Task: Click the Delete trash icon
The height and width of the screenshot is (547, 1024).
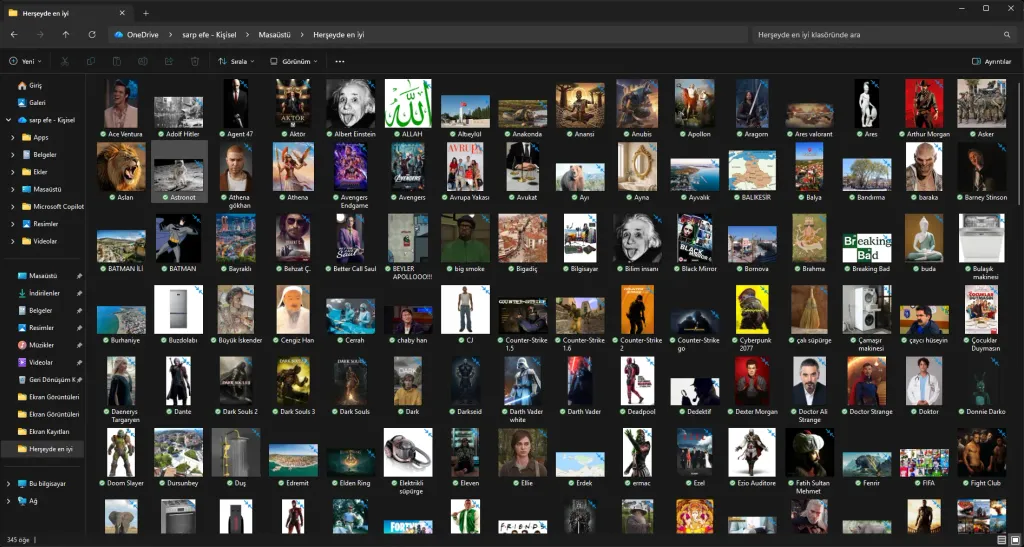Action: (195, 61)
